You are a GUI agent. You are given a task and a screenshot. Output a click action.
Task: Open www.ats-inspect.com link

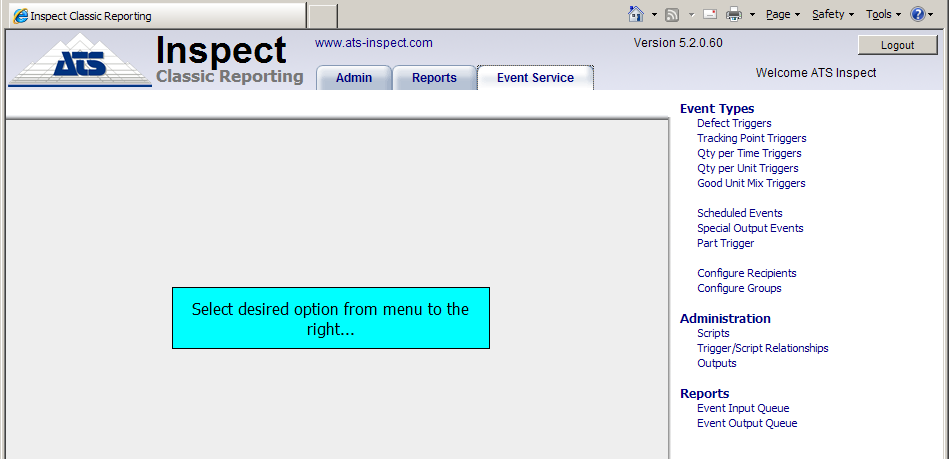[x=374, y=43]
